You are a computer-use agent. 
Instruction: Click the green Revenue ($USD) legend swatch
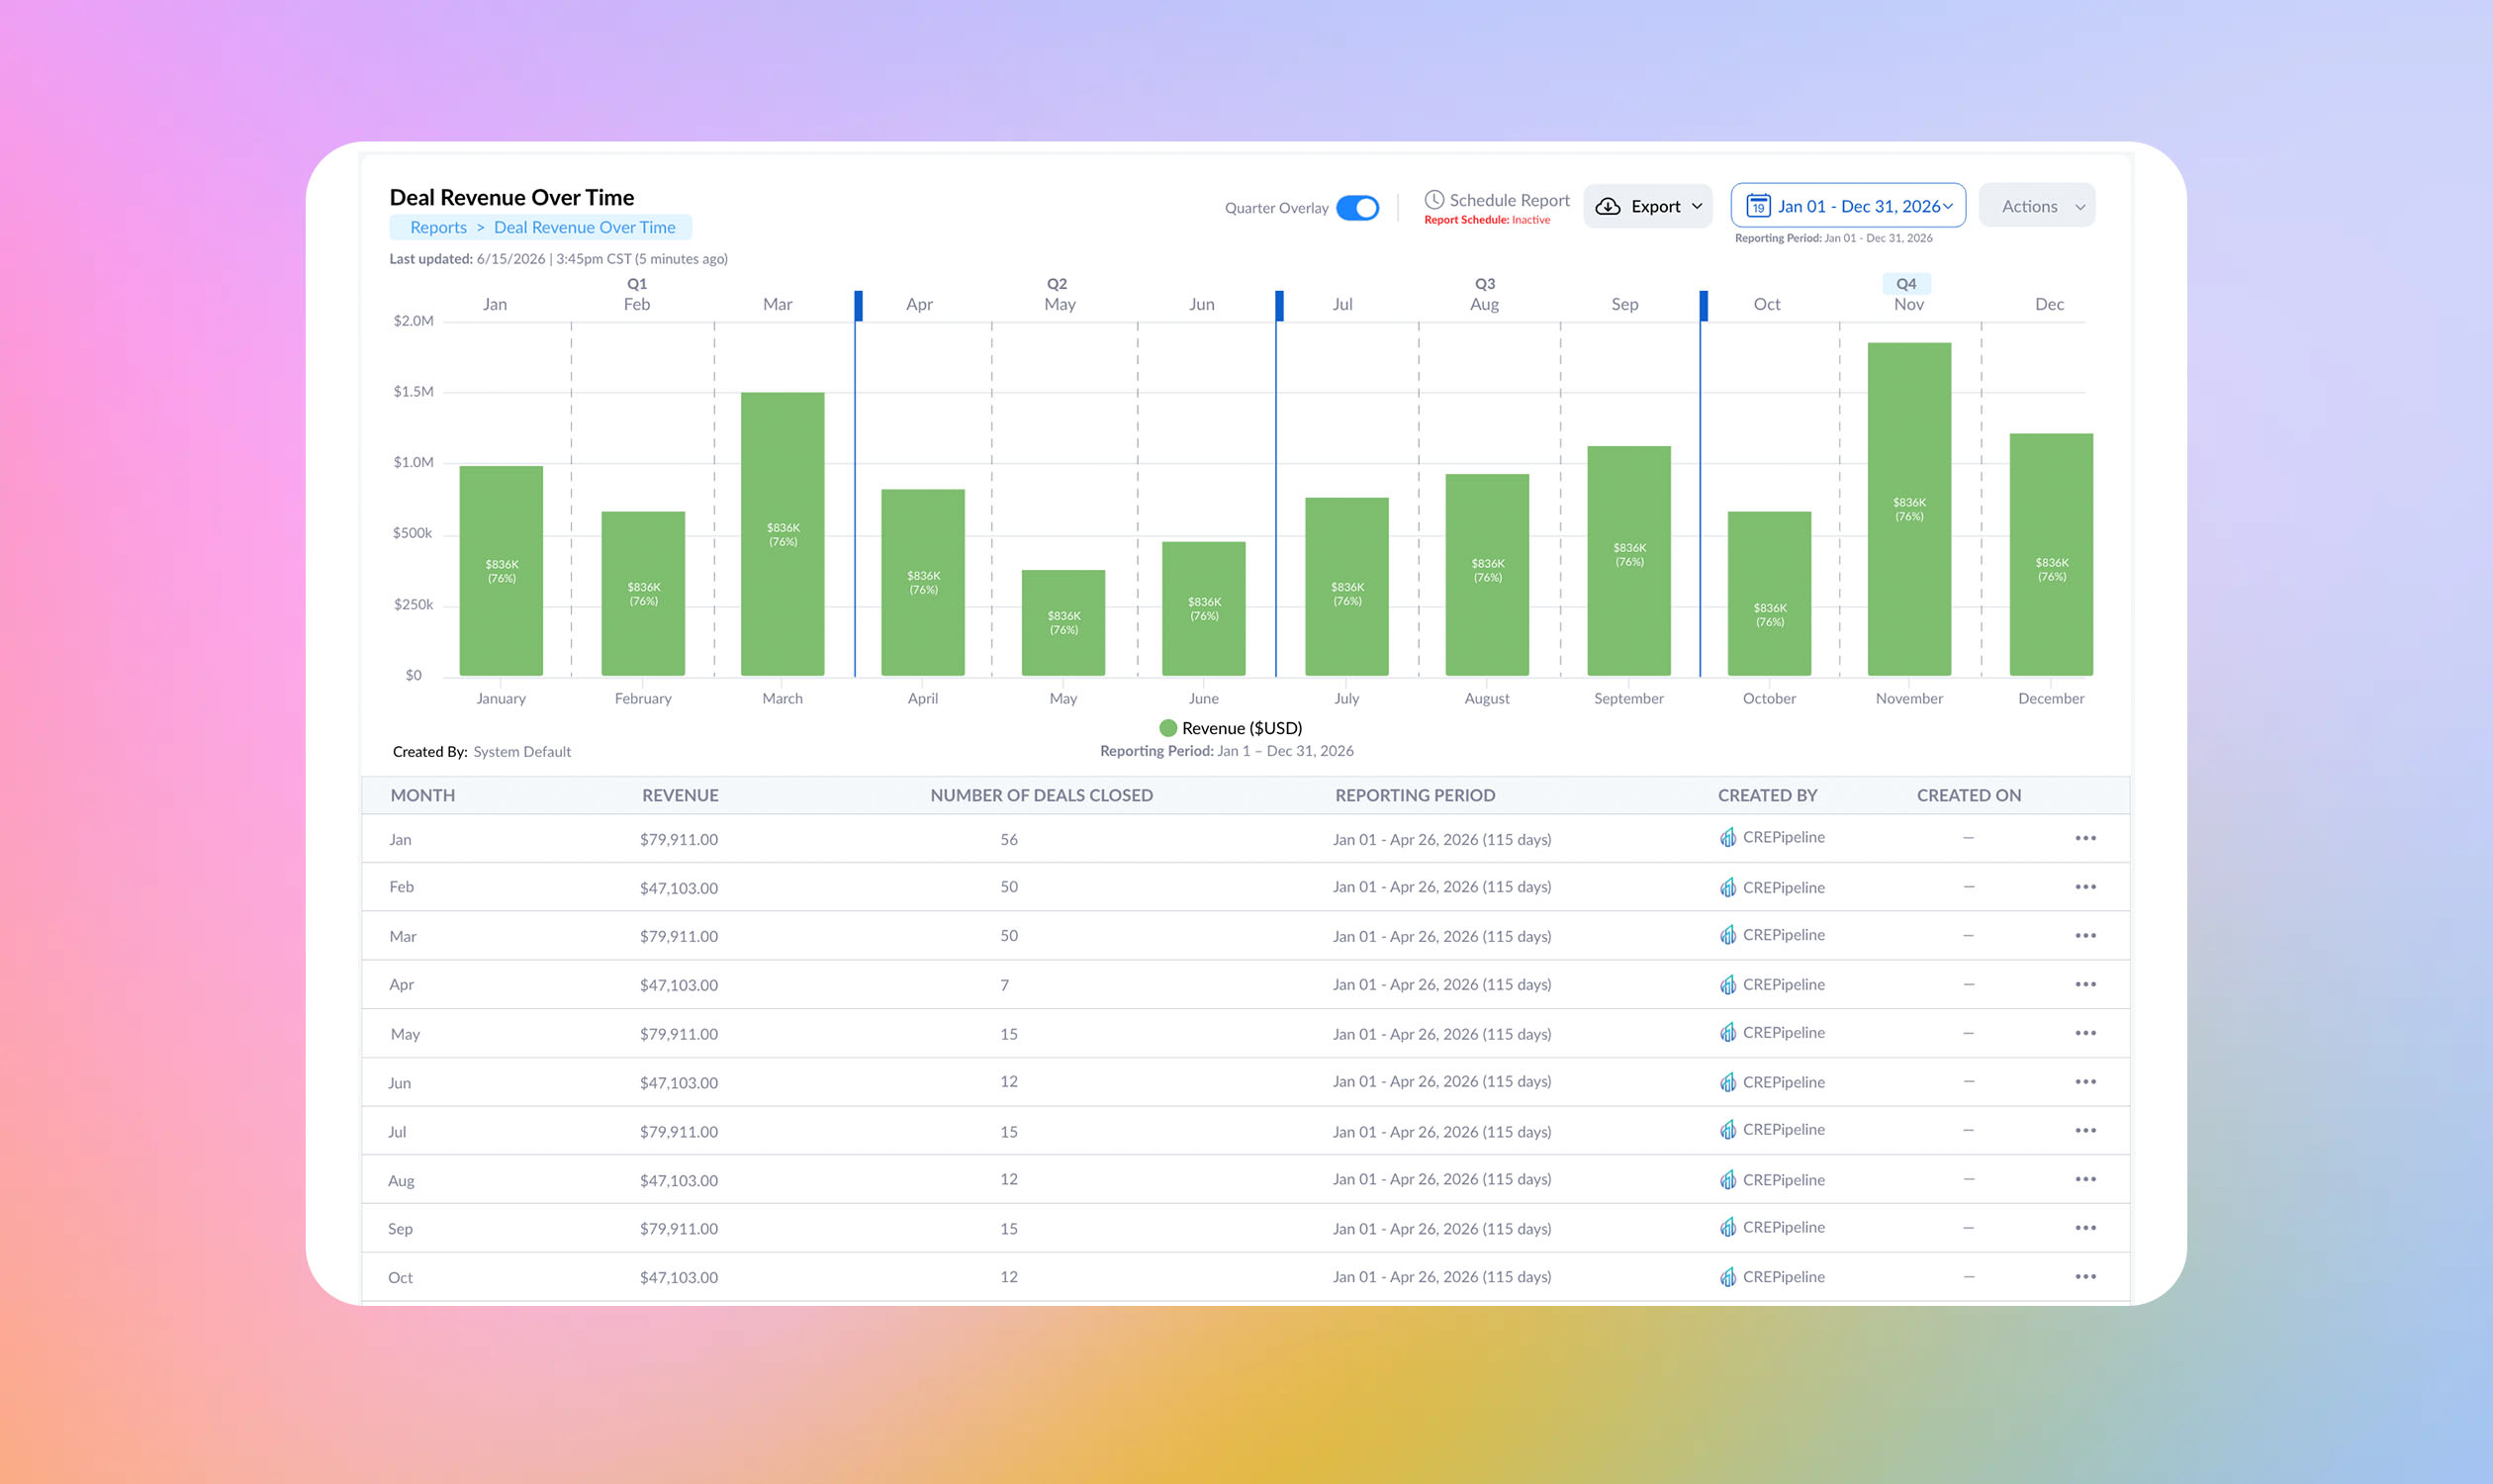(x=1168, y=727)
